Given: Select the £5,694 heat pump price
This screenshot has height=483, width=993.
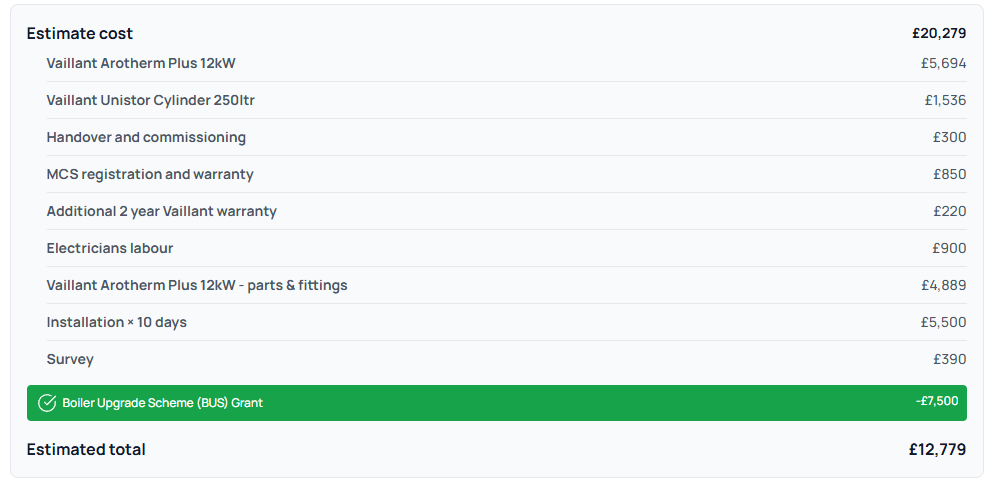Looking at the screenshot, I should (x=943, y=63).
